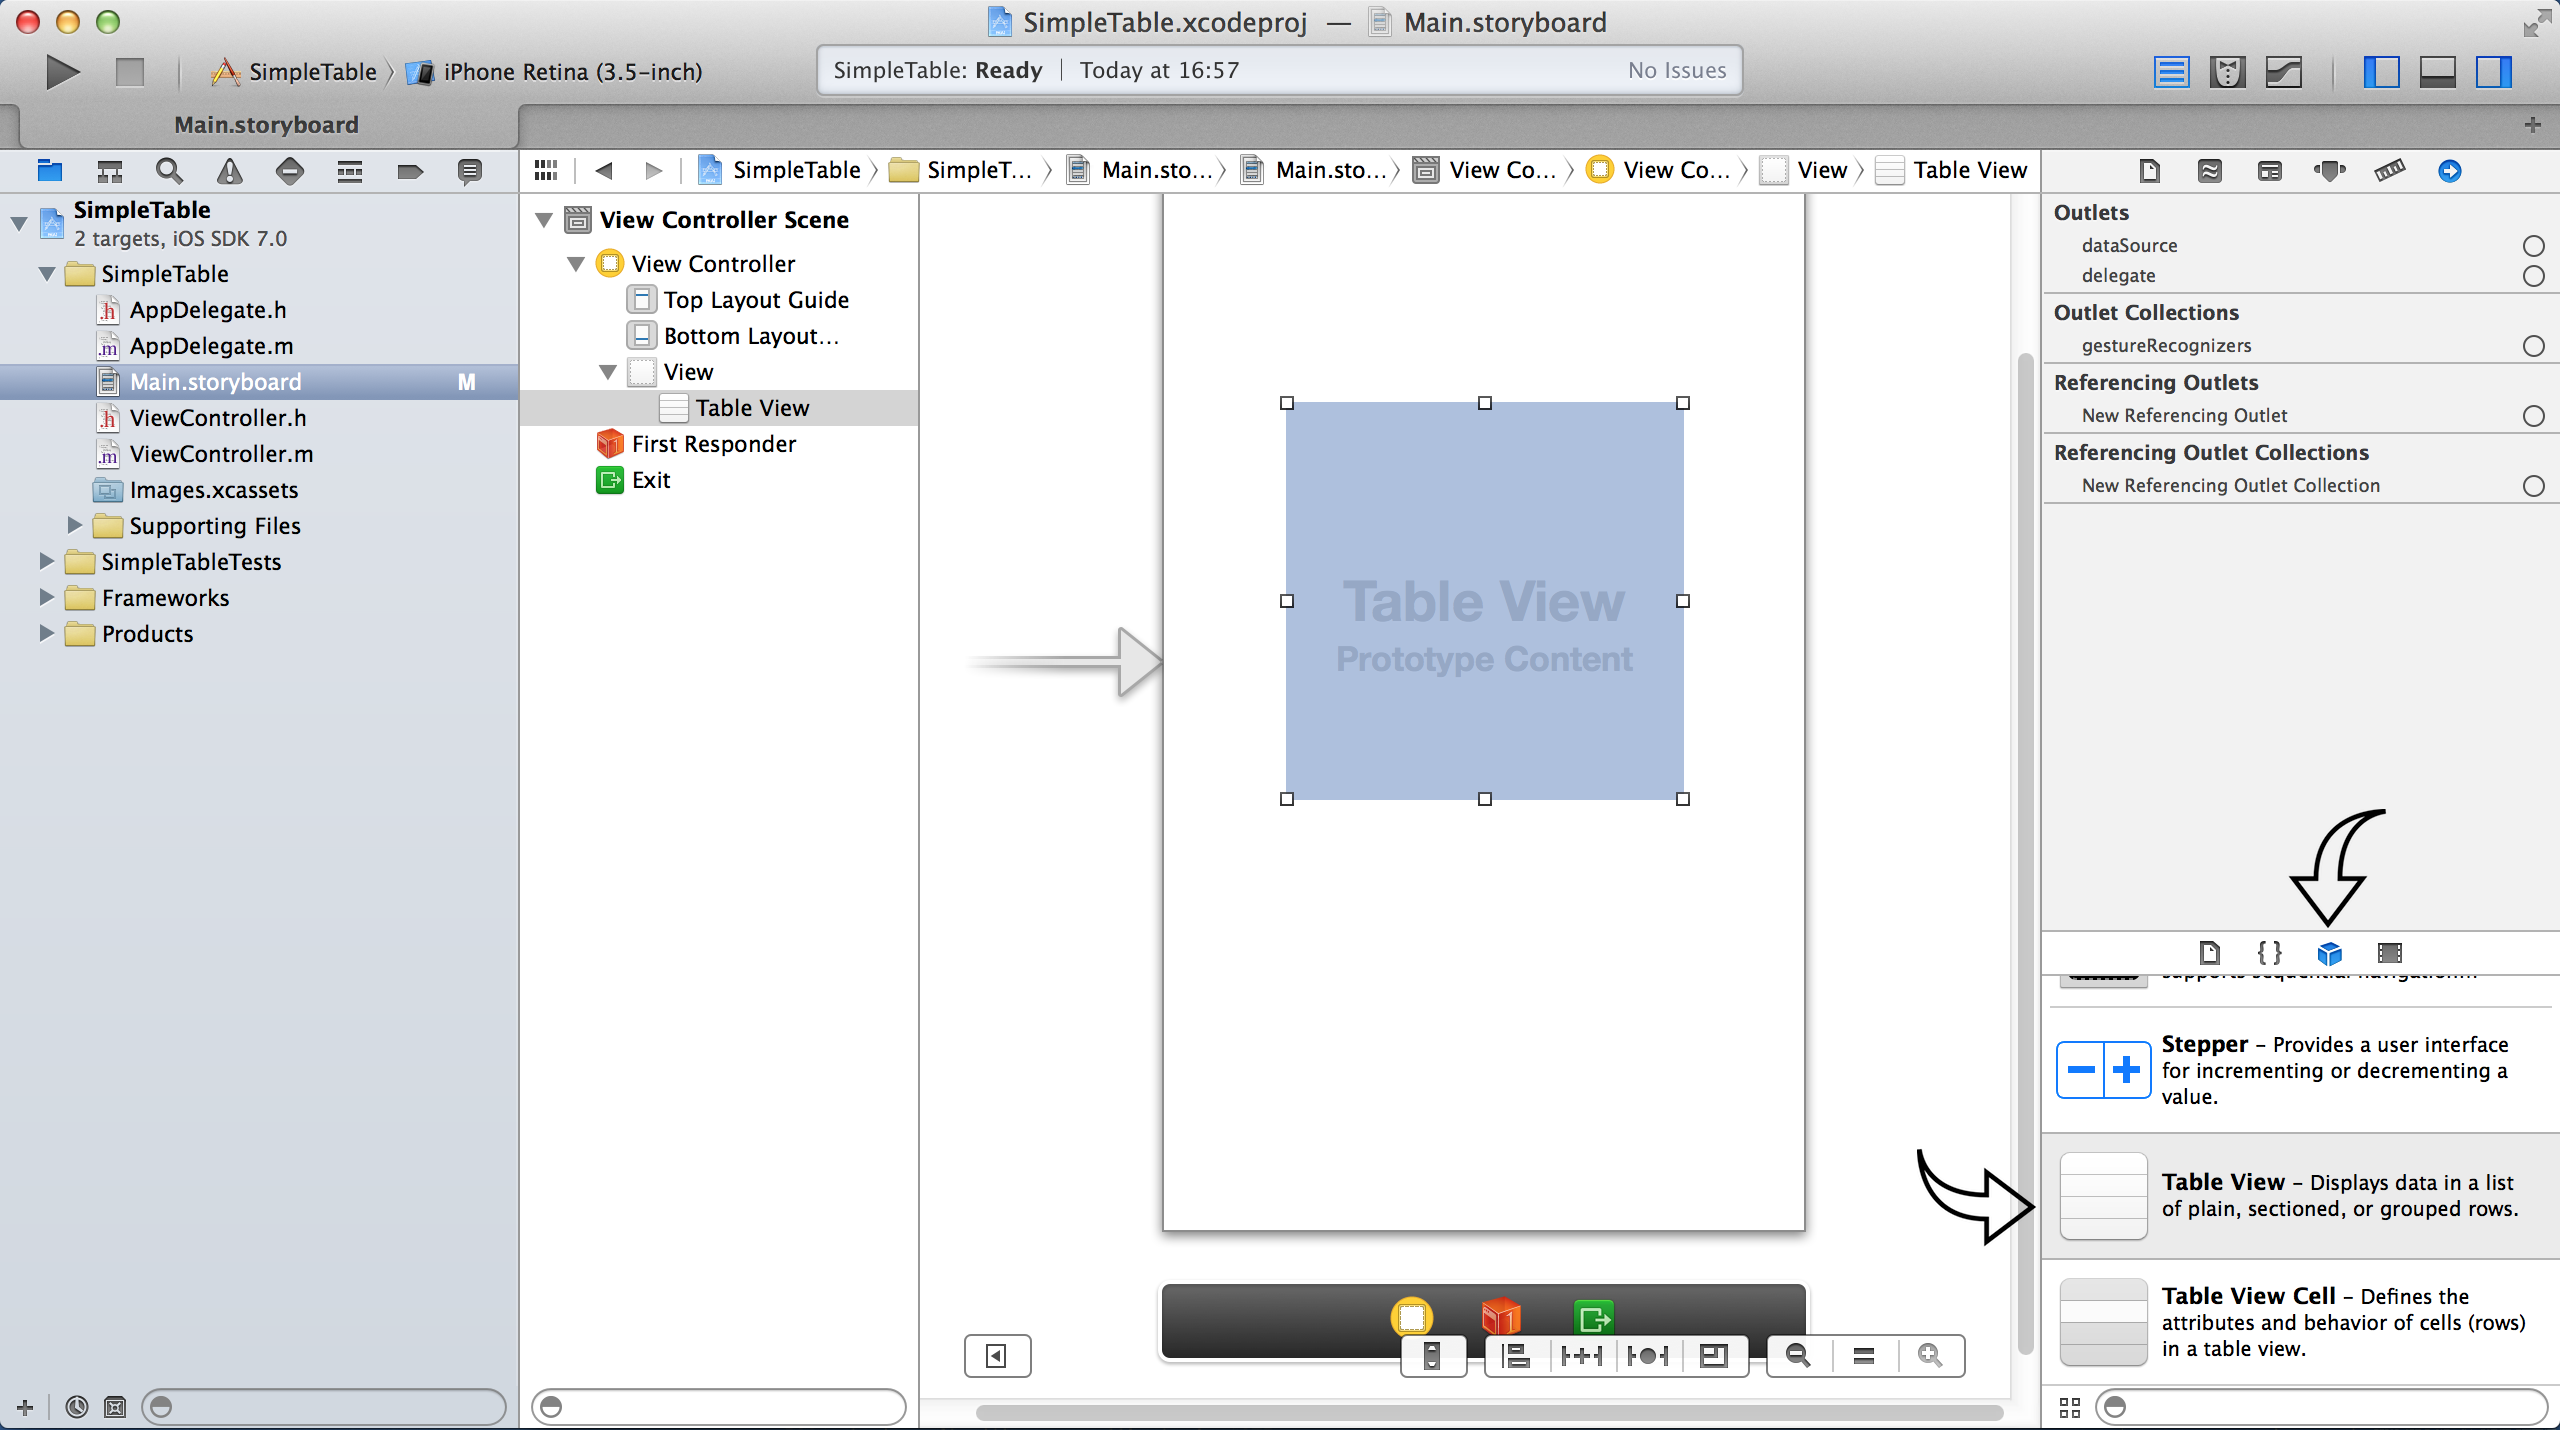Open the Align constraints menu
This screenshot has height=1430, width=2560.
pyautogui.click(x=1517, y=1356)
